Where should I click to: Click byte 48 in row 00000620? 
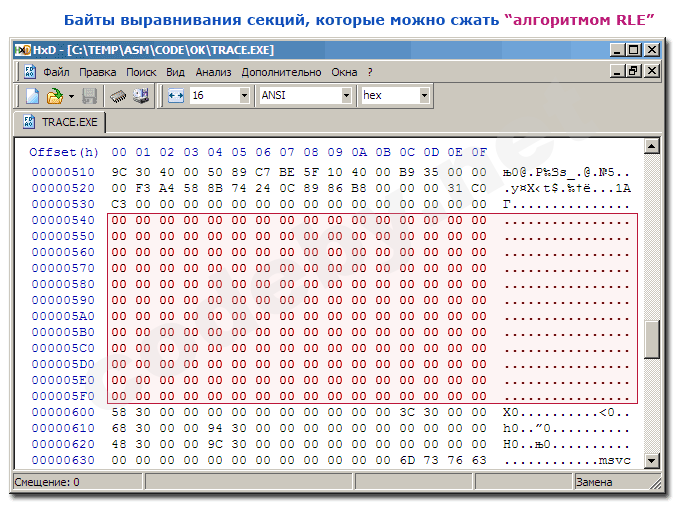coord(119,444)
